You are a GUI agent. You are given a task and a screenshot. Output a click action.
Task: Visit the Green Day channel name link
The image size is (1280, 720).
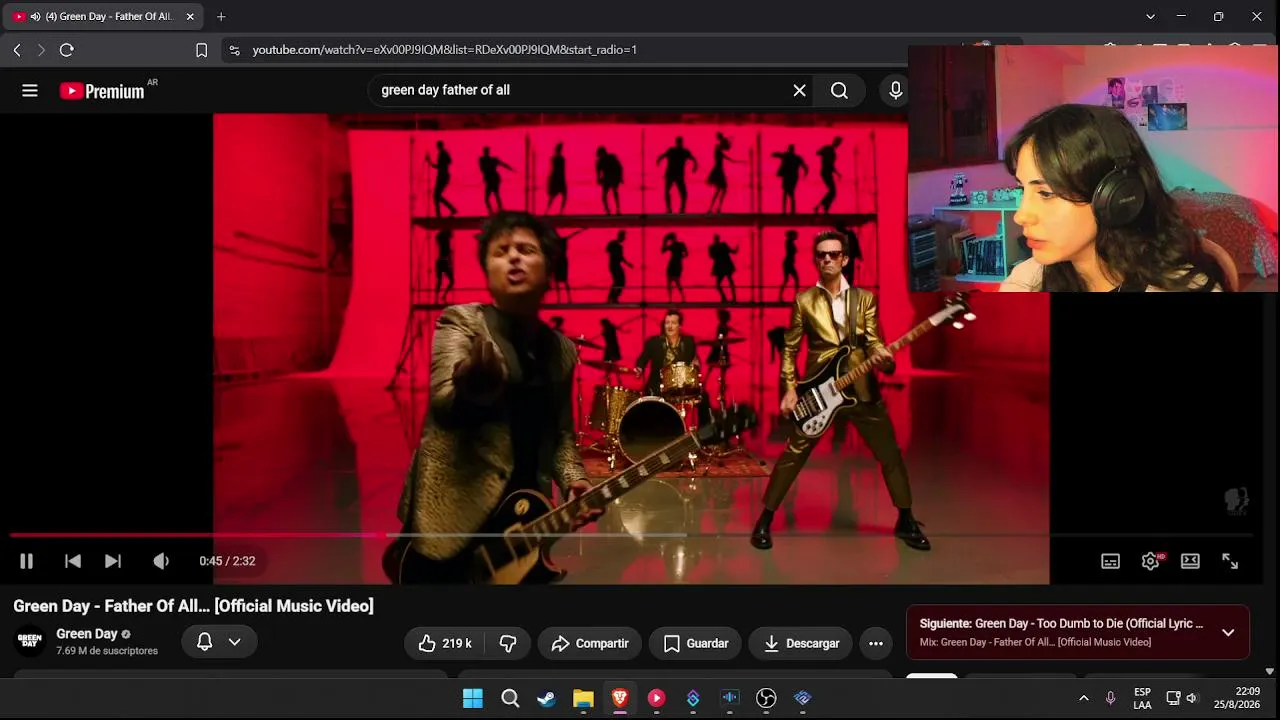tap(87, 634)
